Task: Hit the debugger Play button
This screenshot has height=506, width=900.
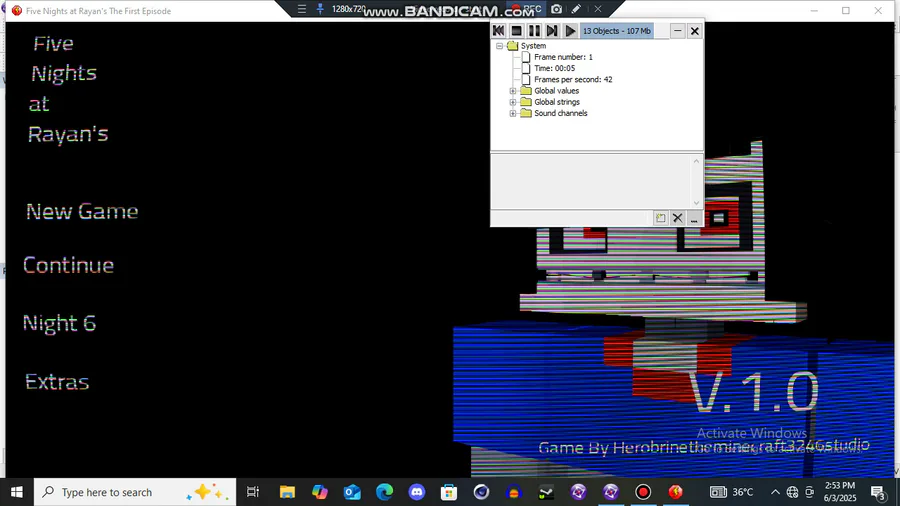Action: click(570, 31)
